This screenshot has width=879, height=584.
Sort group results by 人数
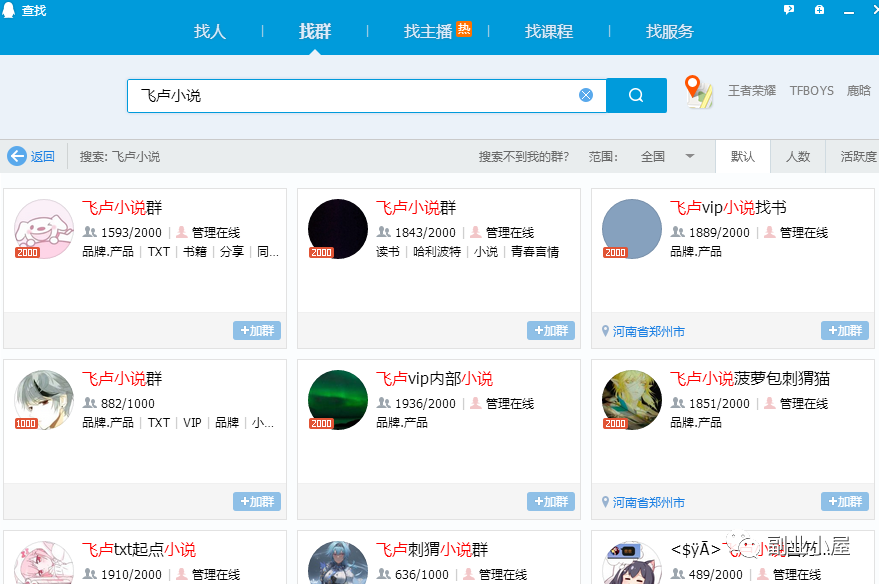click(798, 157)
